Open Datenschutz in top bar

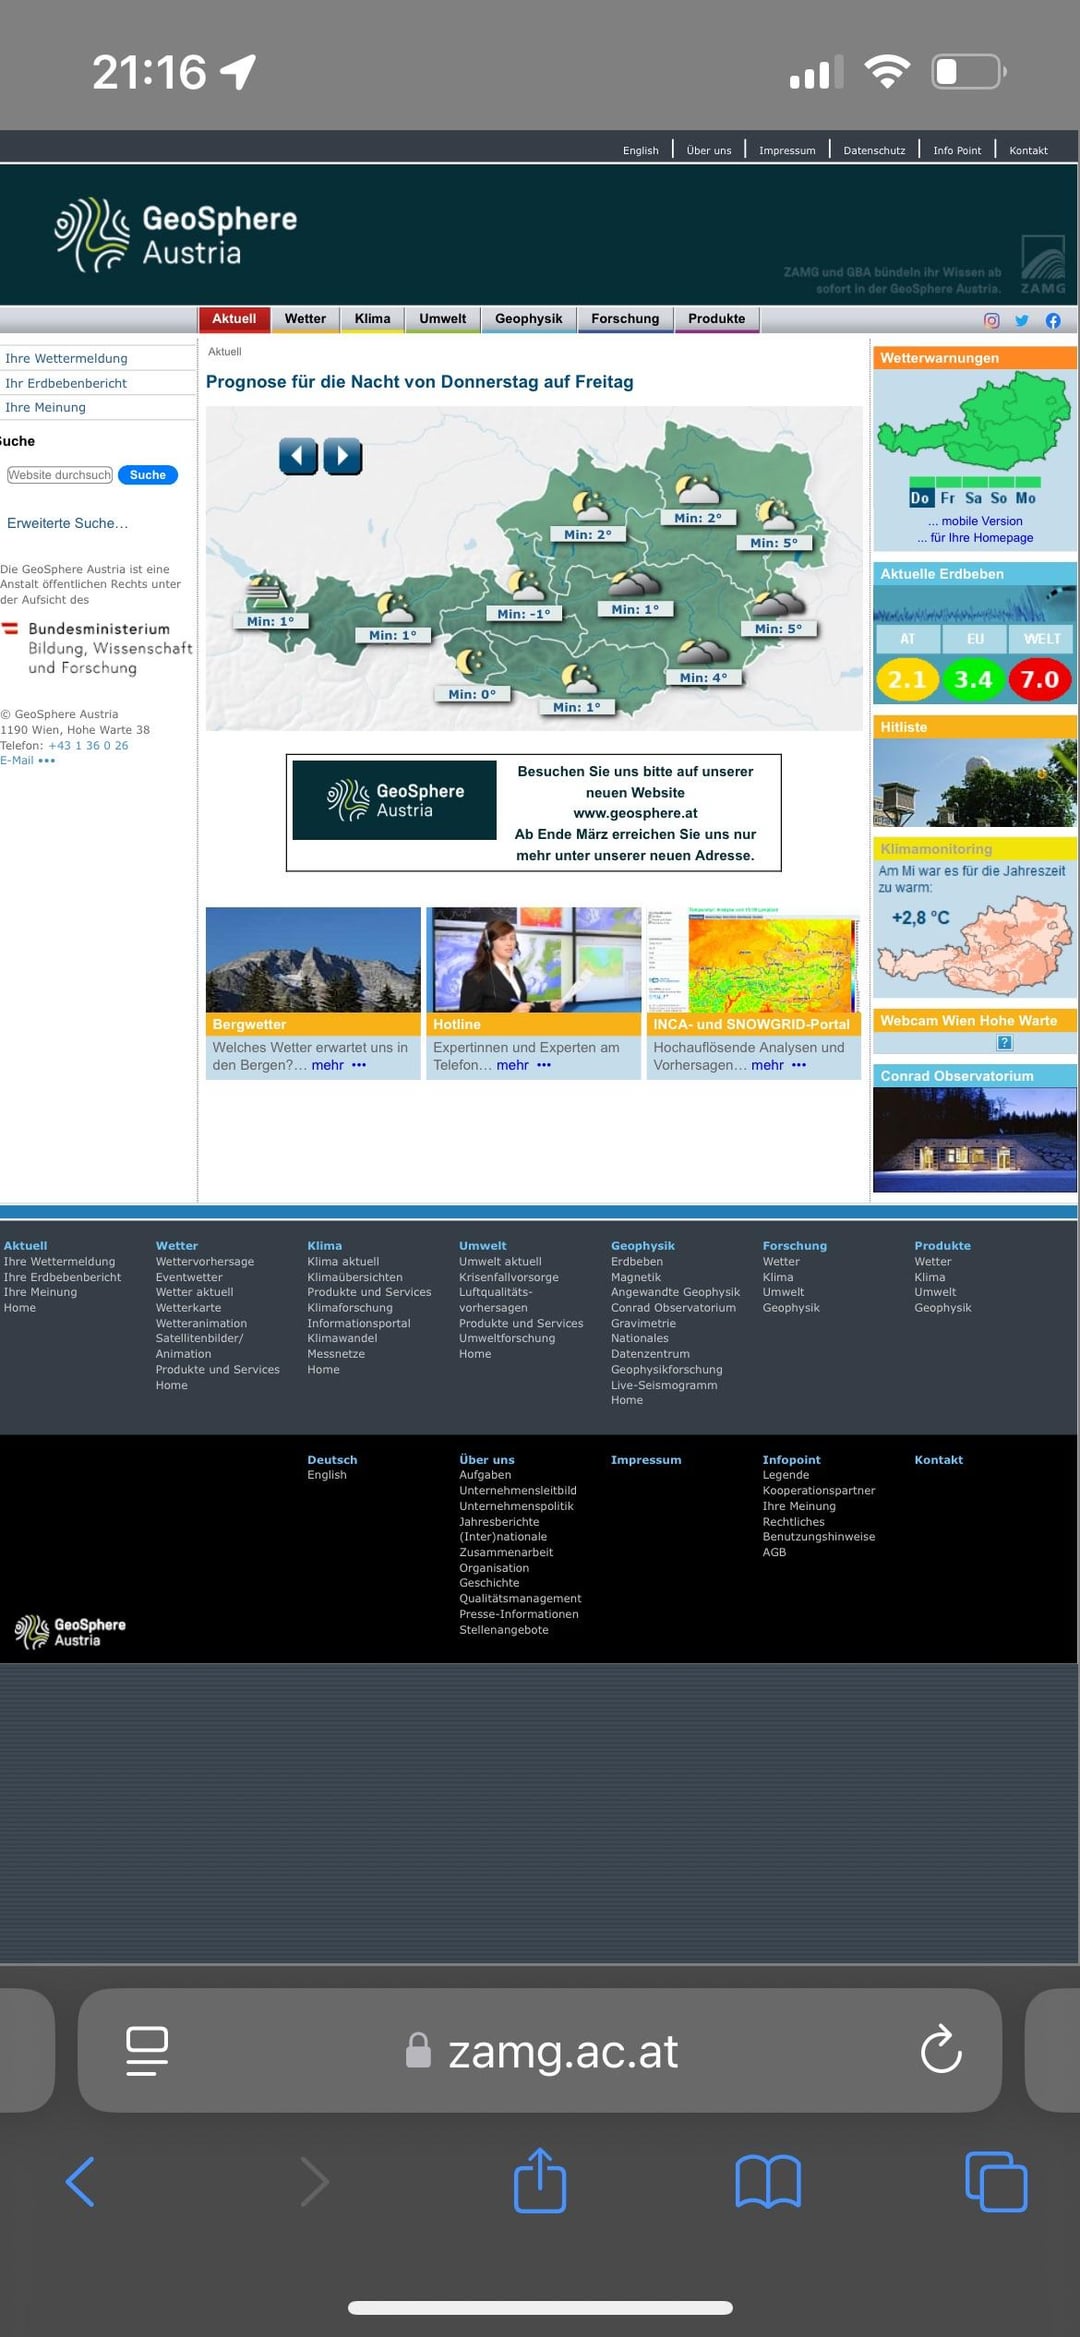pos(874,151)
